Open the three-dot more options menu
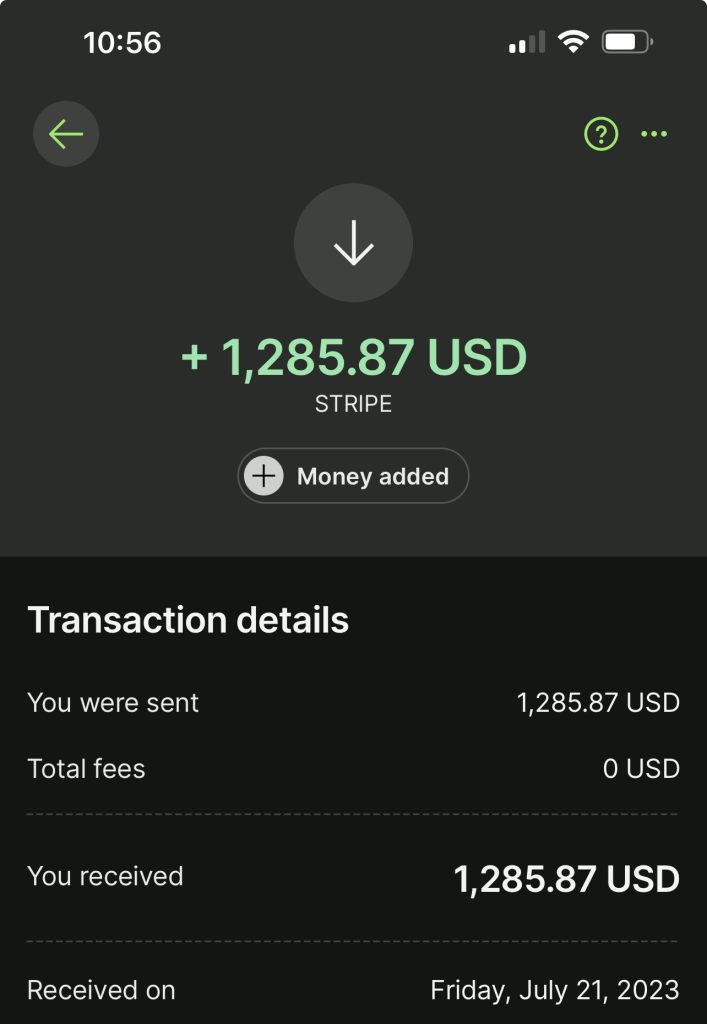707x1024 pixels. tap(654, 134)
